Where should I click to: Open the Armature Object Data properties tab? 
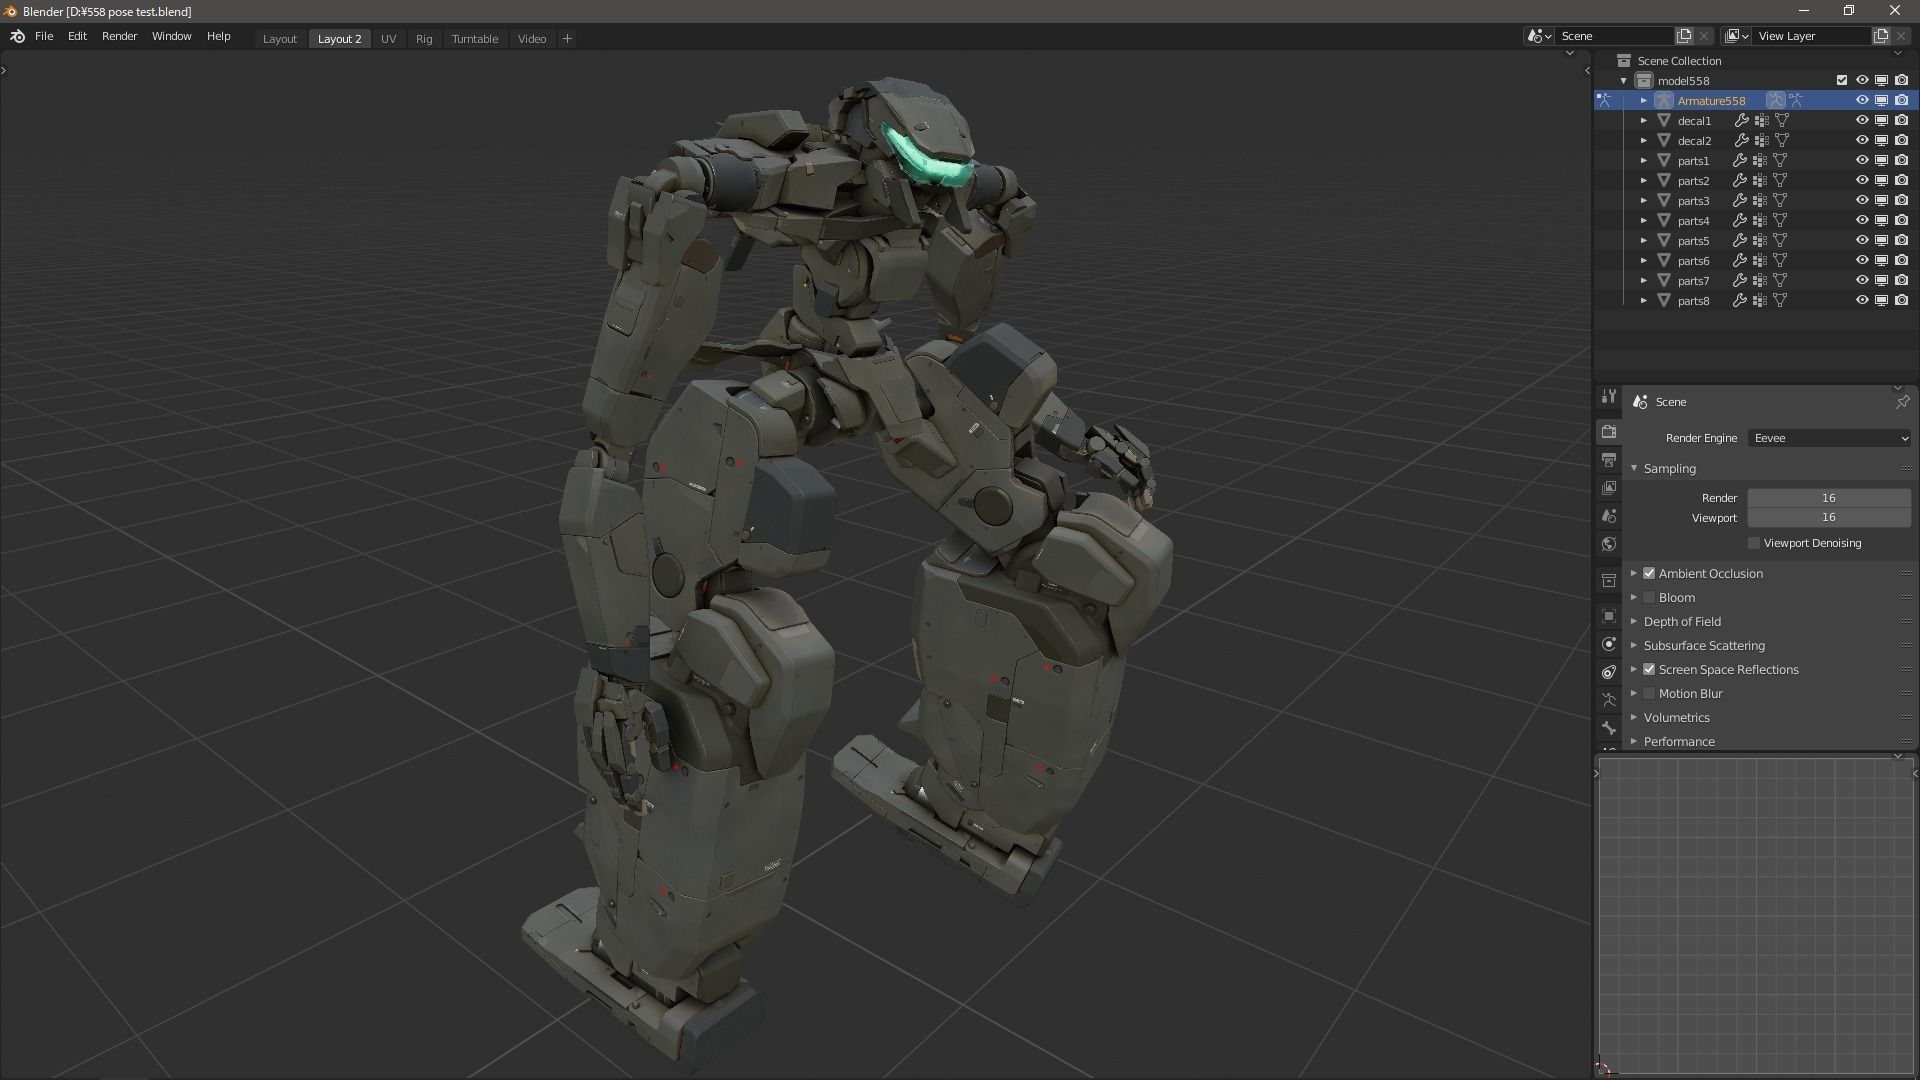pyautogui.click(x=1608, y=700)
